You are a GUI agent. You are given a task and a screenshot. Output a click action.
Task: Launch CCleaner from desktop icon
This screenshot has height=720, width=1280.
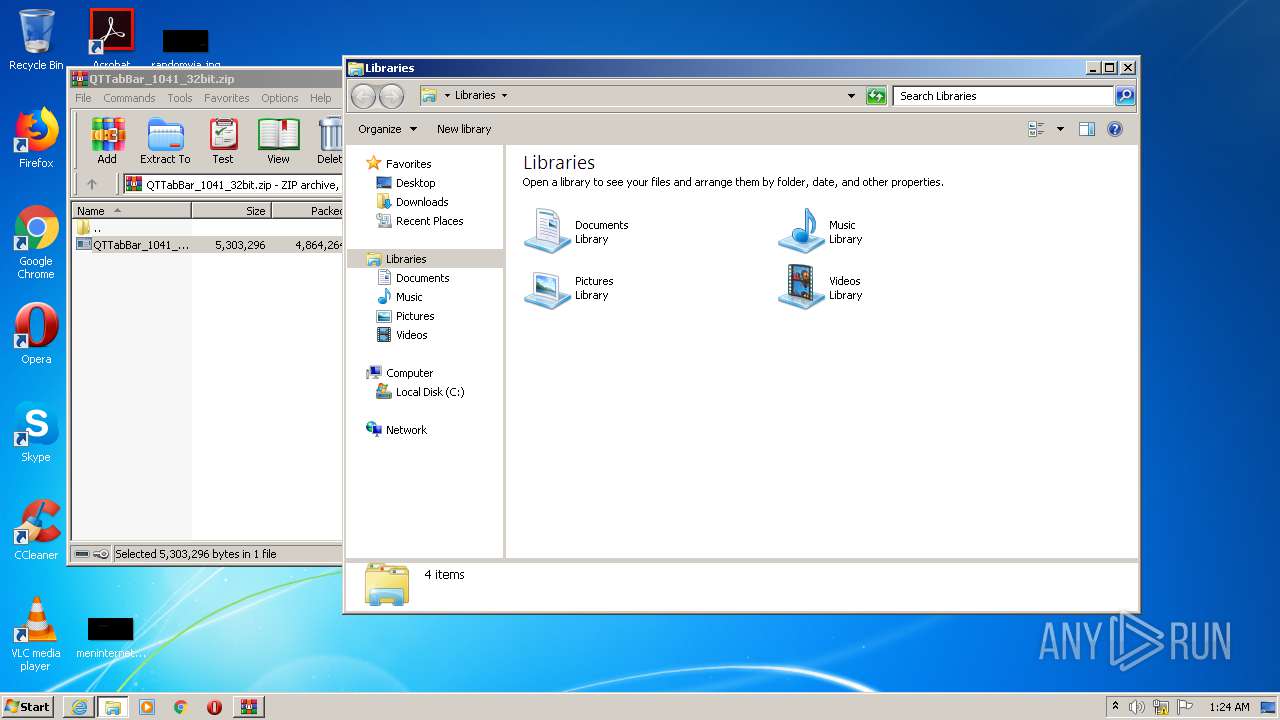[x=36, y=530]
